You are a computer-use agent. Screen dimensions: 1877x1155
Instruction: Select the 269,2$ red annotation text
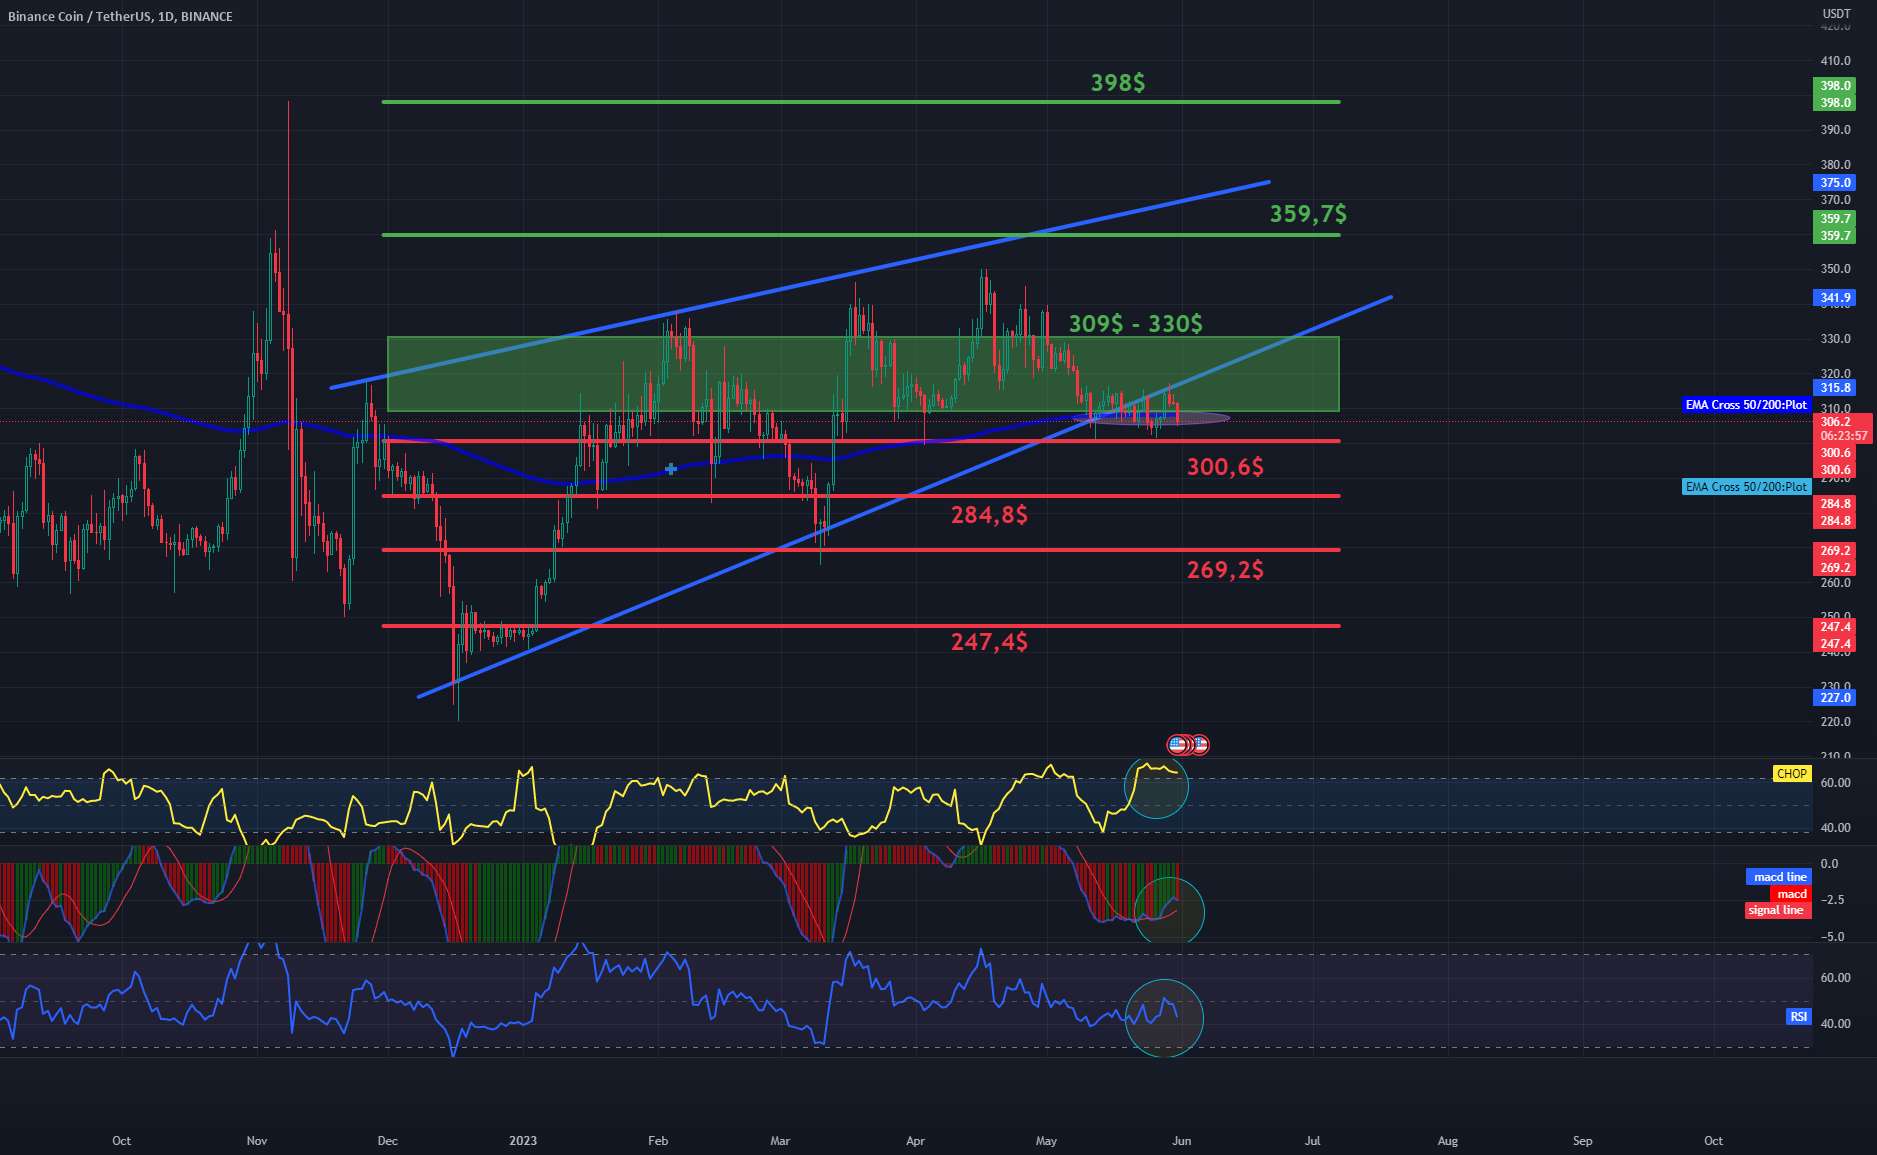point(1225,569)
